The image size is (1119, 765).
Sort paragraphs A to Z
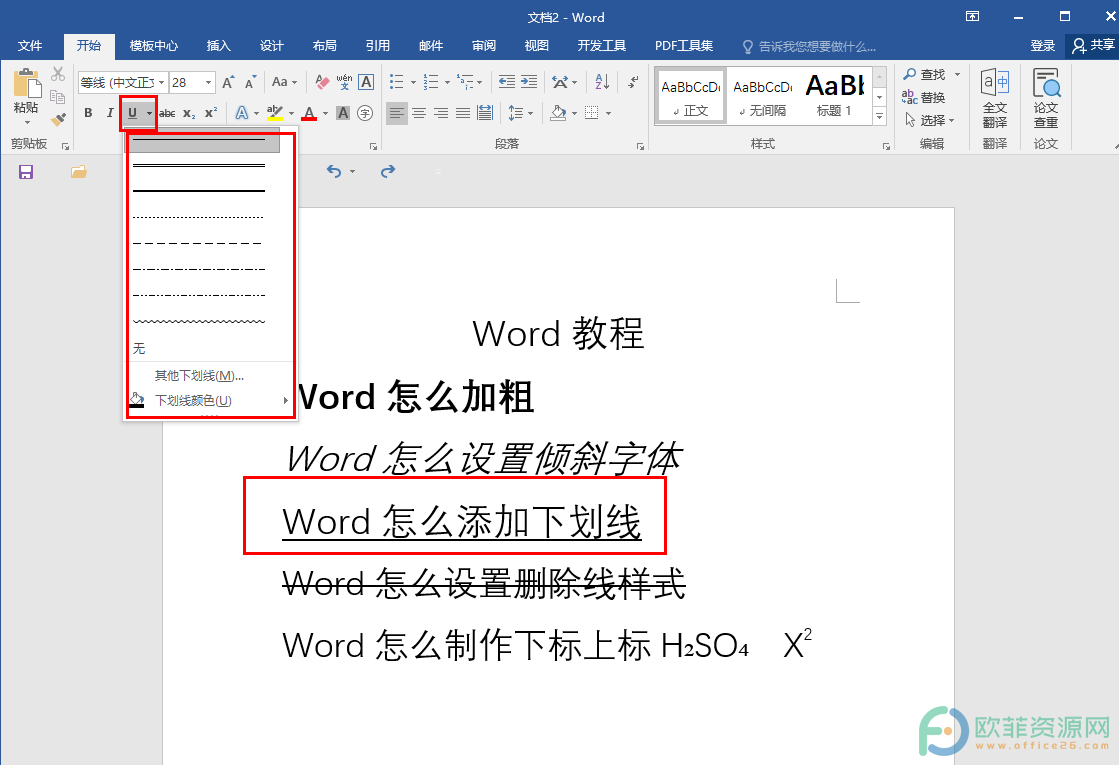602,82
